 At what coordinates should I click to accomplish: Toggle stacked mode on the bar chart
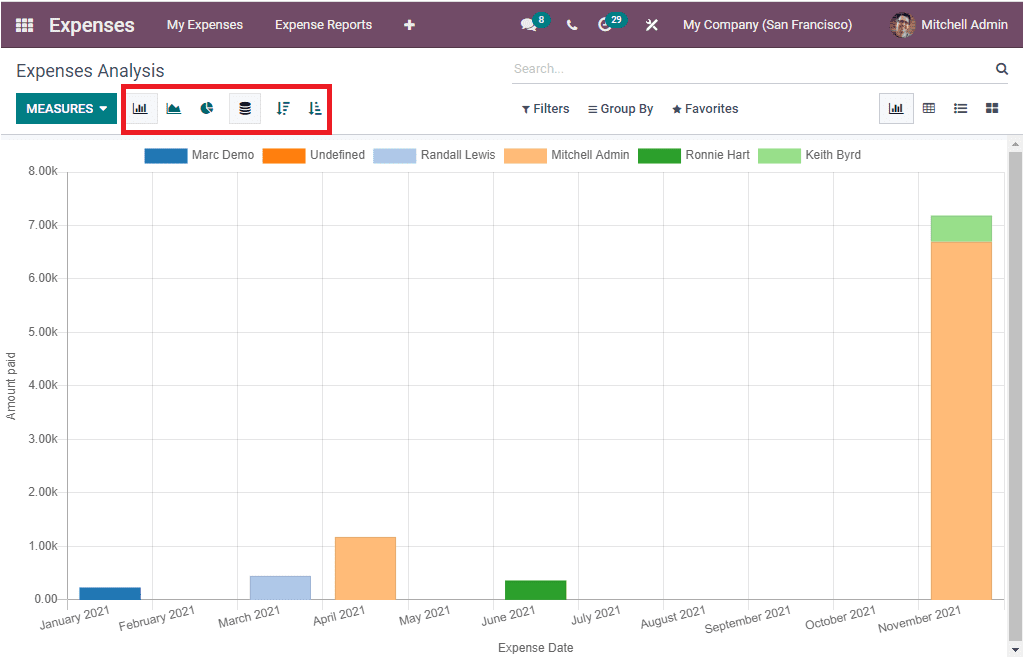tap(245, 107)
